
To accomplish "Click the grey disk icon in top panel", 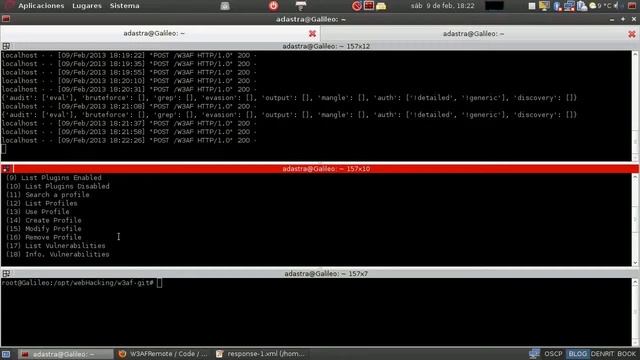I will click(x=225, y=6).
